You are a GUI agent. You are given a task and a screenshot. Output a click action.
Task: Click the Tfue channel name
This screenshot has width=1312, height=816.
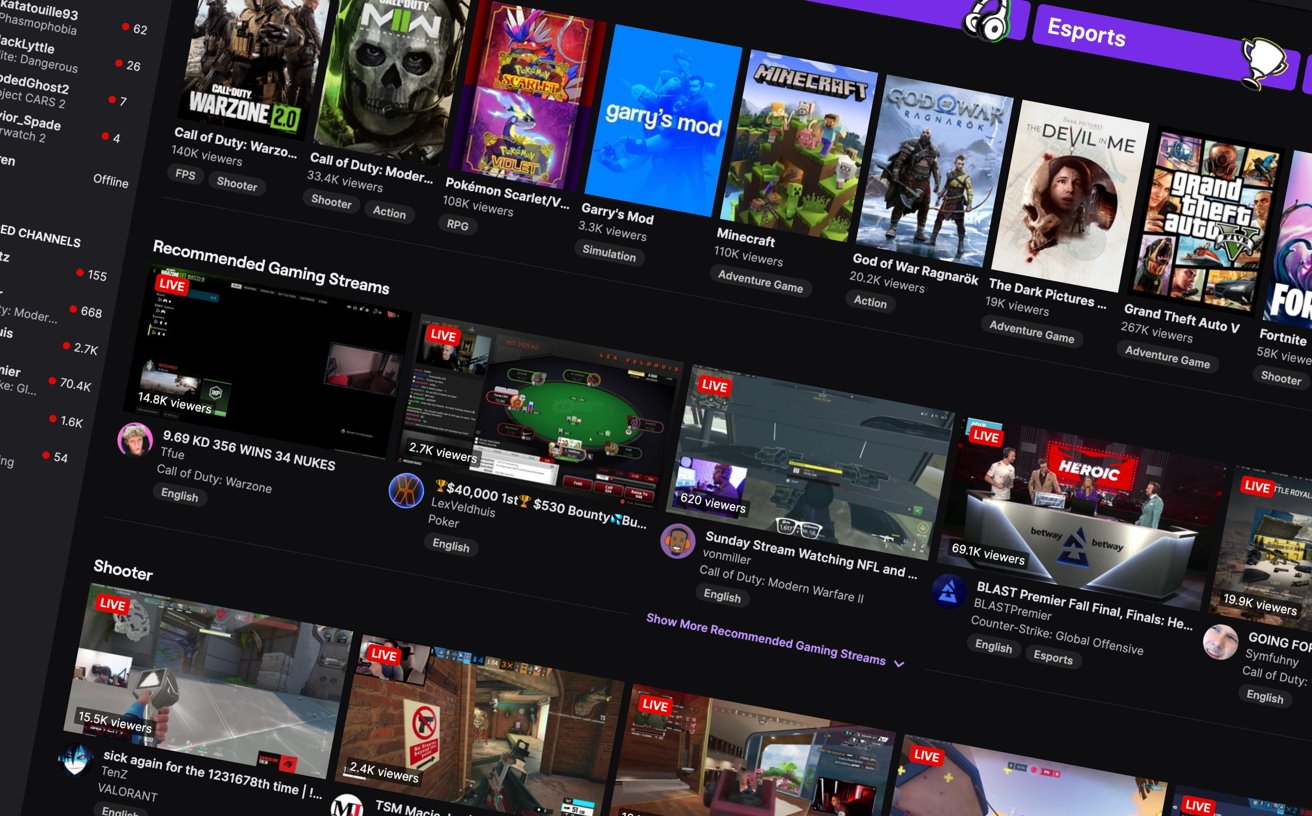click(x=173, y=453)
